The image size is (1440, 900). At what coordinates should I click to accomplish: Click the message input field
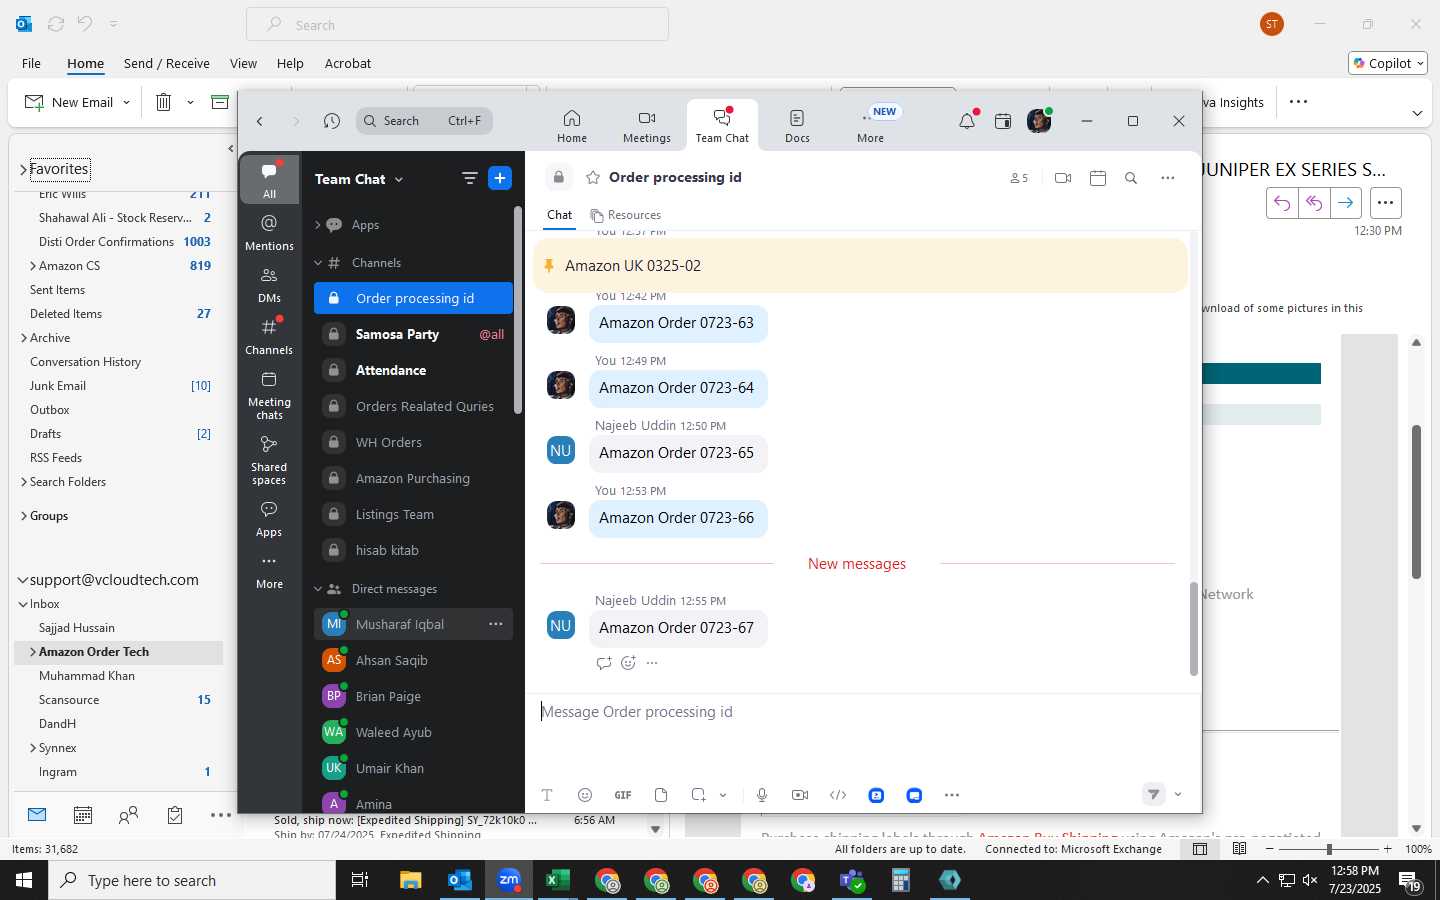860,712
